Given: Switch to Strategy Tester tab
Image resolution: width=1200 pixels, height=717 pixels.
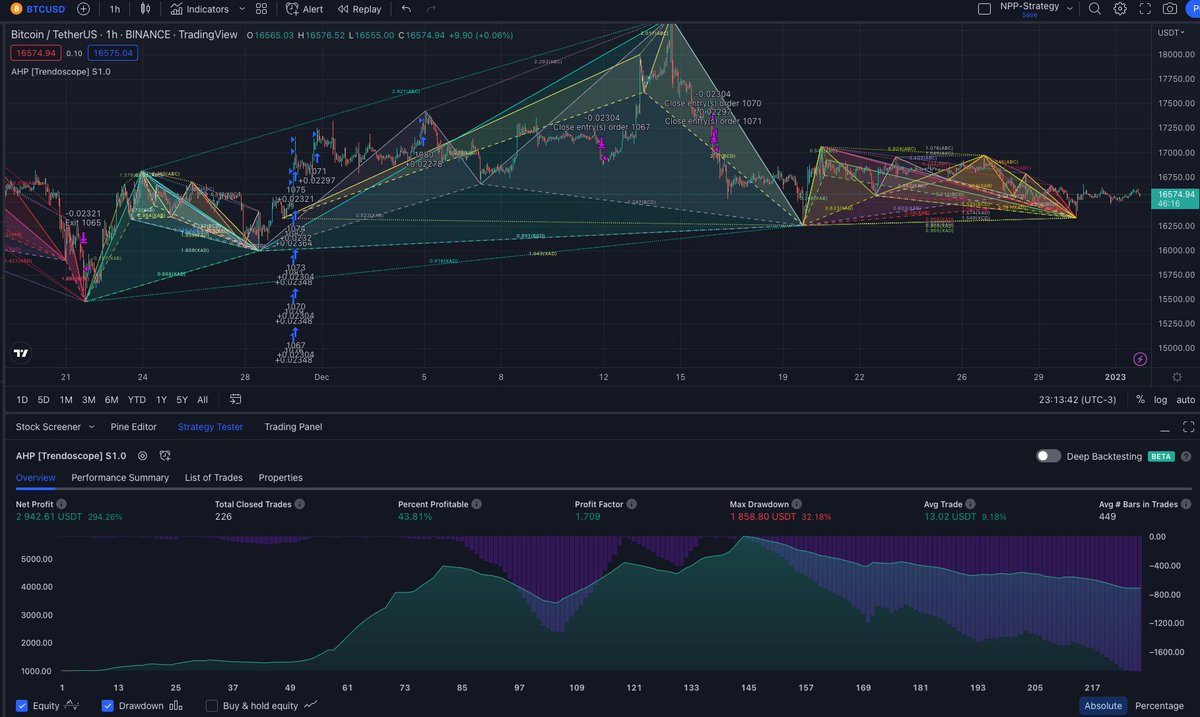Looking at the screenshot, I should pos(211,427).
